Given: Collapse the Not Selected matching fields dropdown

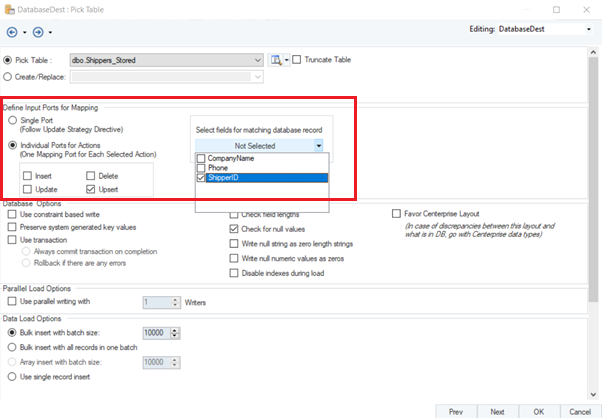Looking at the screenshot, I should point(318,146).
